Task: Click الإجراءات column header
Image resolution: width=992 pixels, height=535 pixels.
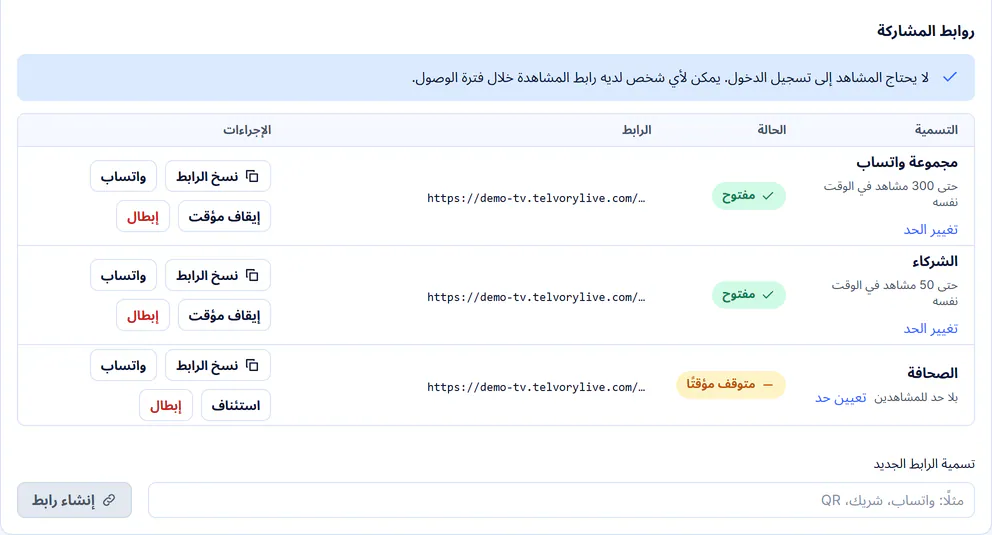Action: [x=247, y=130]
